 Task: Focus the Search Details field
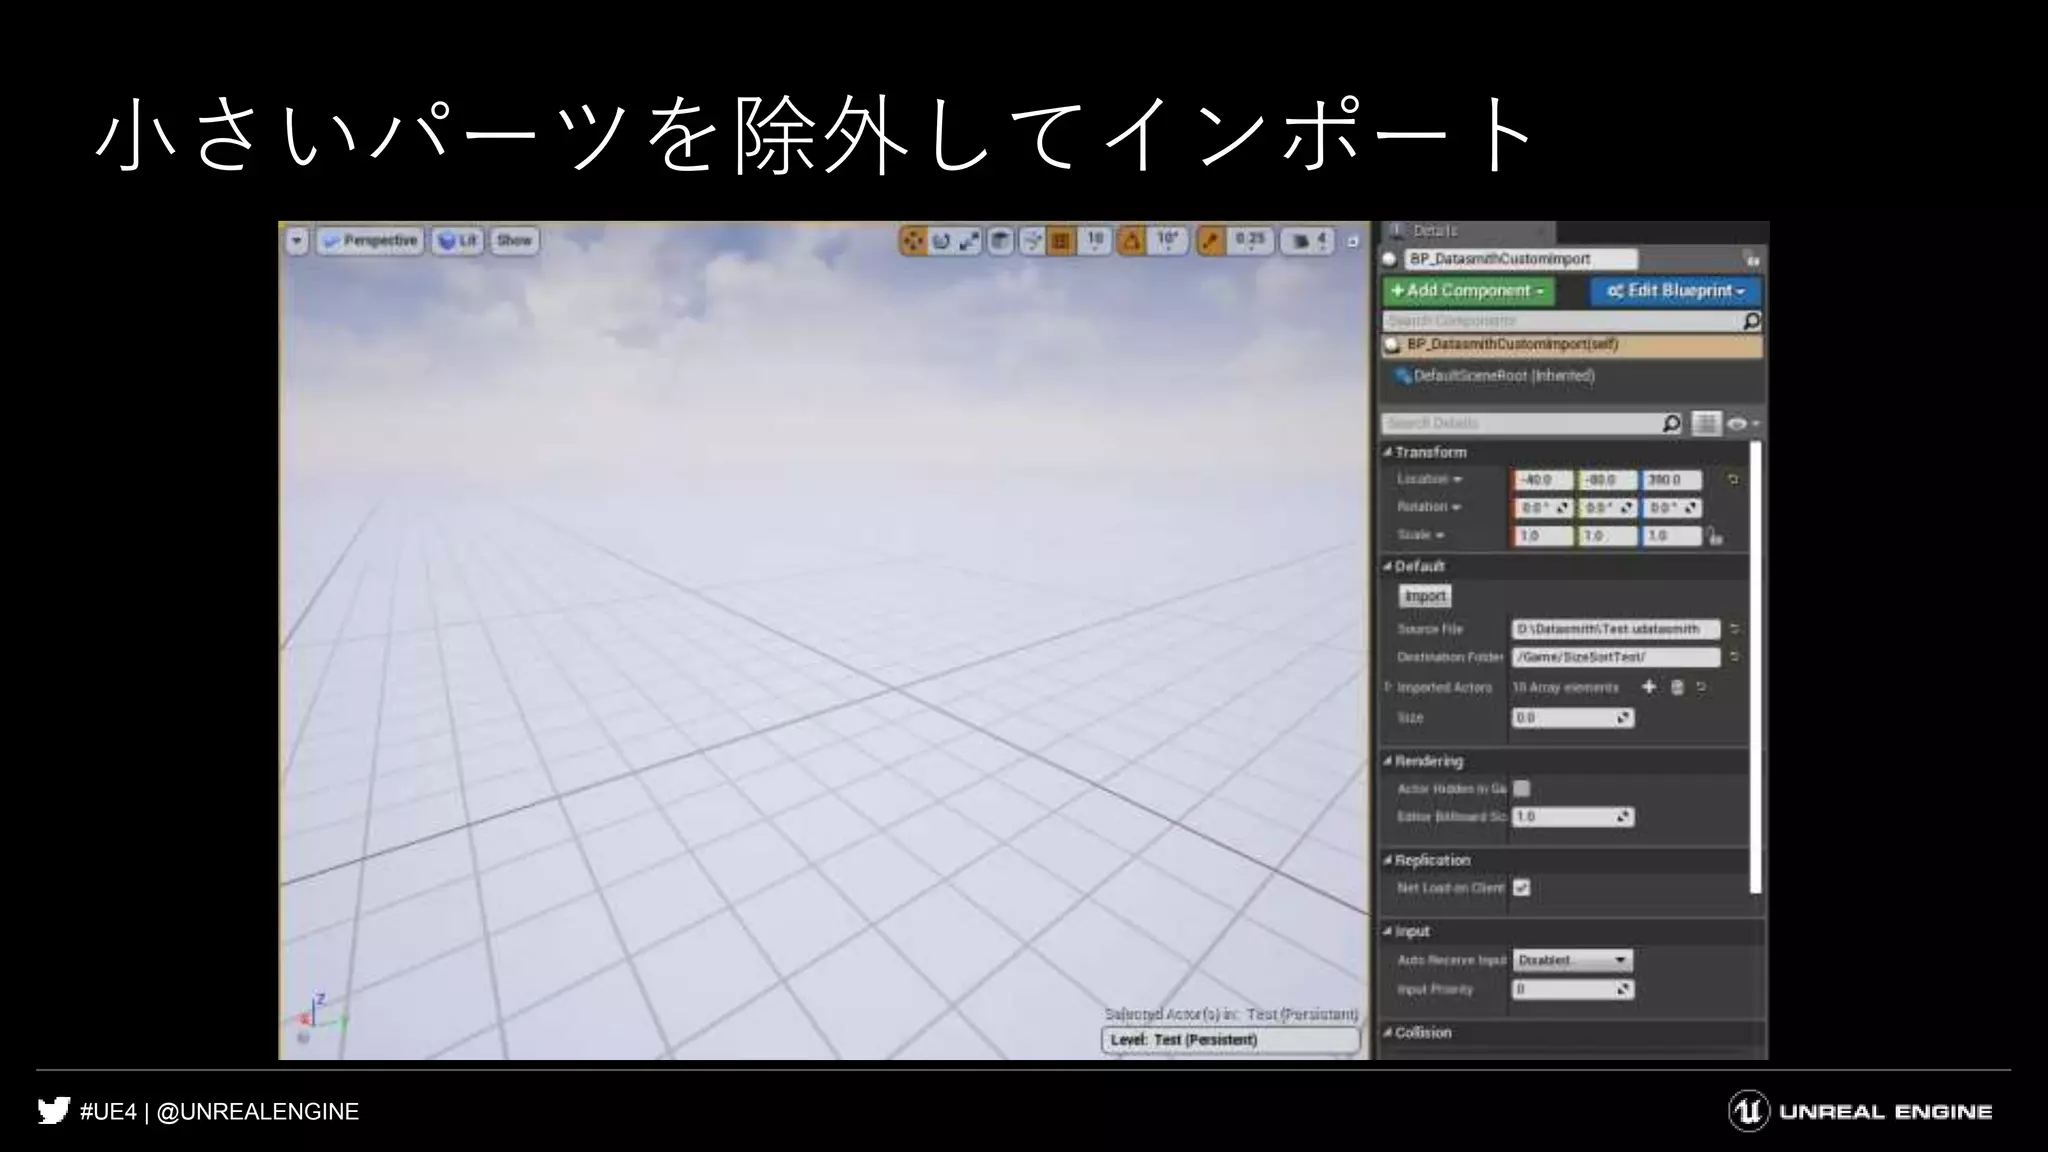pos(1521,424)
